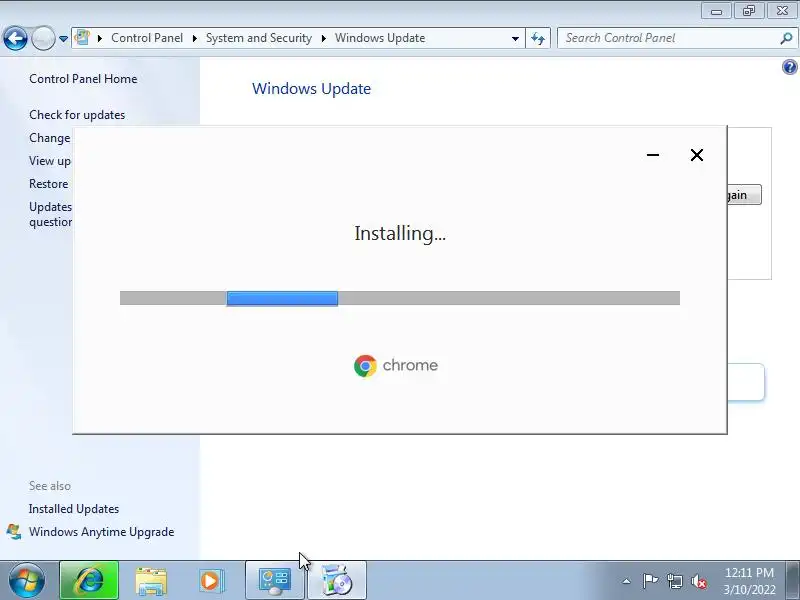This screenshot has height=600, width=800.
Task: Open the blue Help question mark
Action: 789,67
